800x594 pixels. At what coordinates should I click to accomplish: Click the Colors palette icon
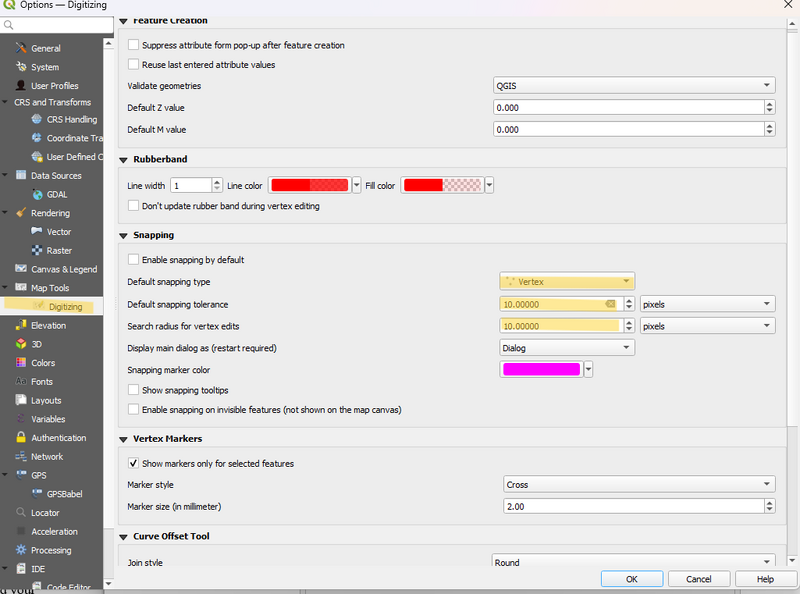pos(21,362)
